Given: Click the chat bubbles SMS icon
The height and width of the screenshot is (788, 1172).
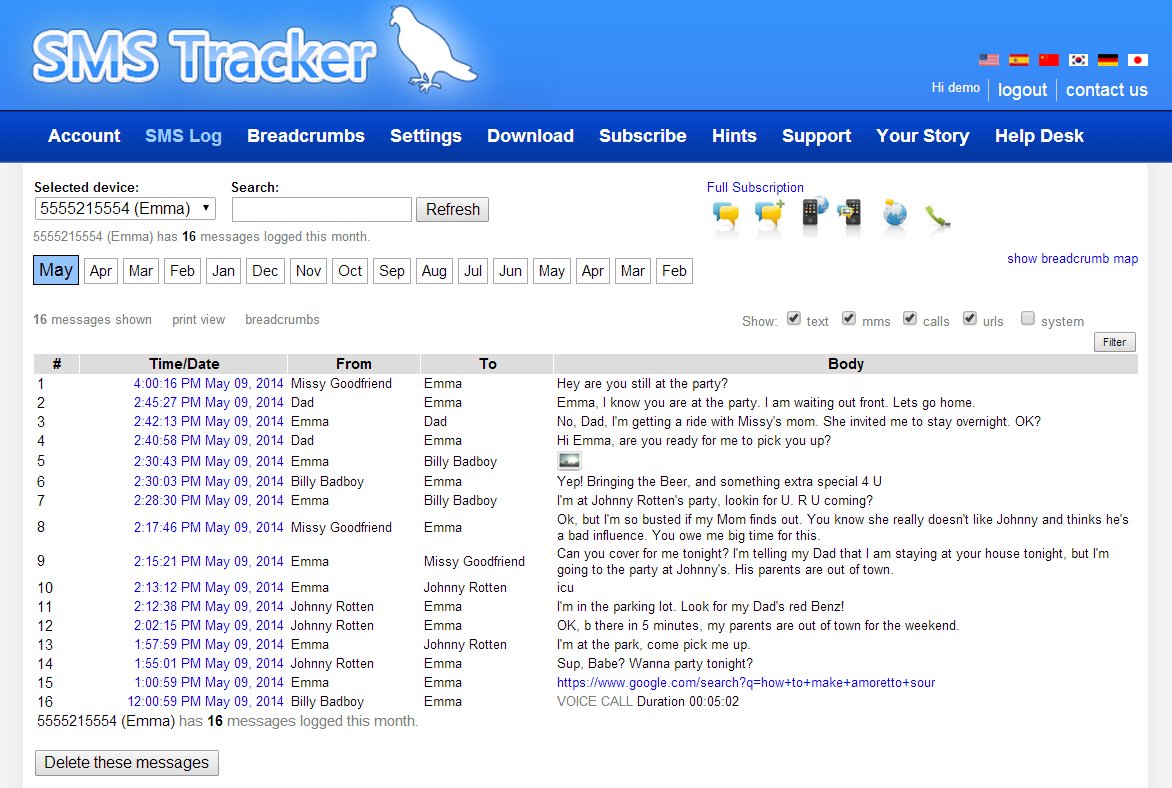Looking at the screenshot, I should point(726,215).
